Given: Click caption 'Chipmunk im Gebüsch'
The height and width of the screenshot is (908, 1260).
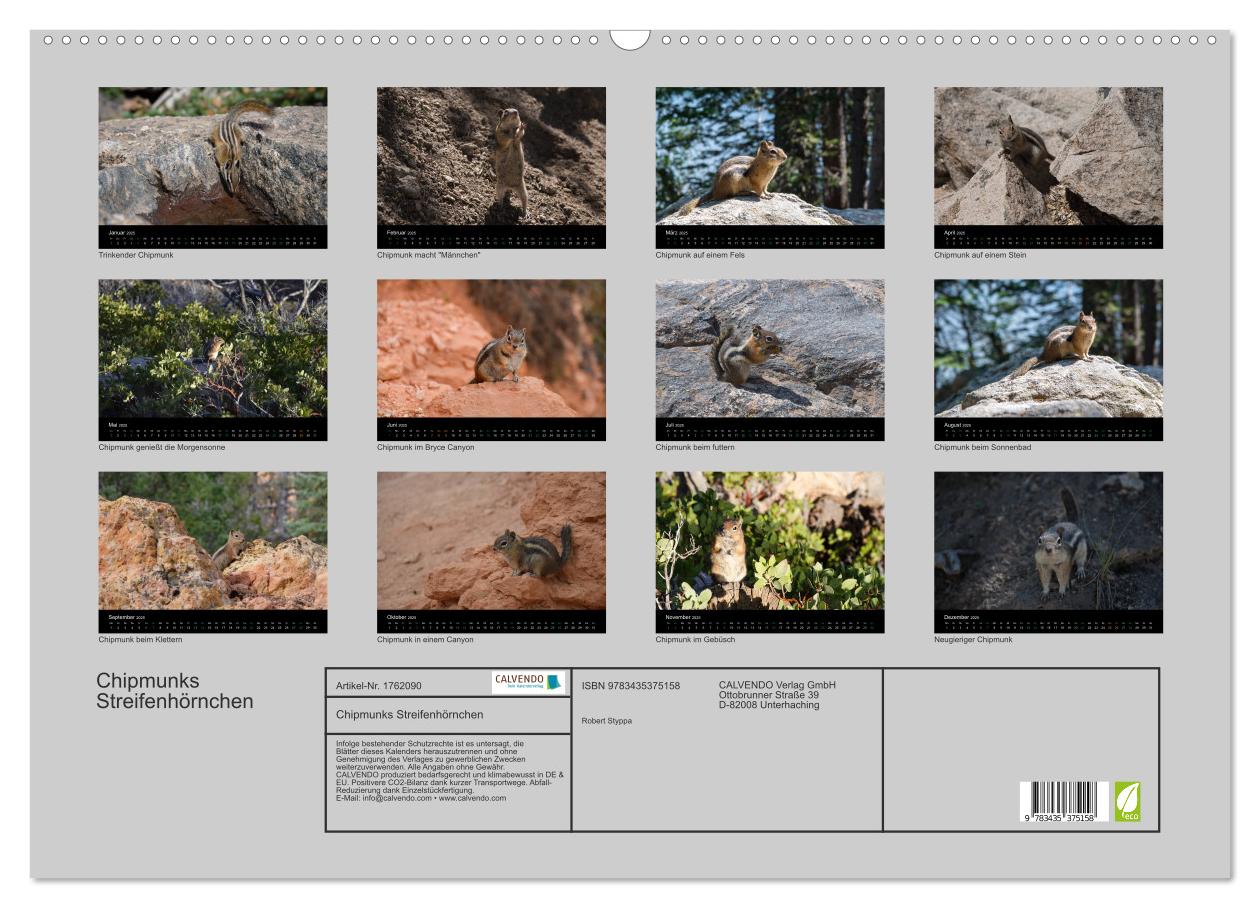Looking at the screenshot, I should [694, 639].
